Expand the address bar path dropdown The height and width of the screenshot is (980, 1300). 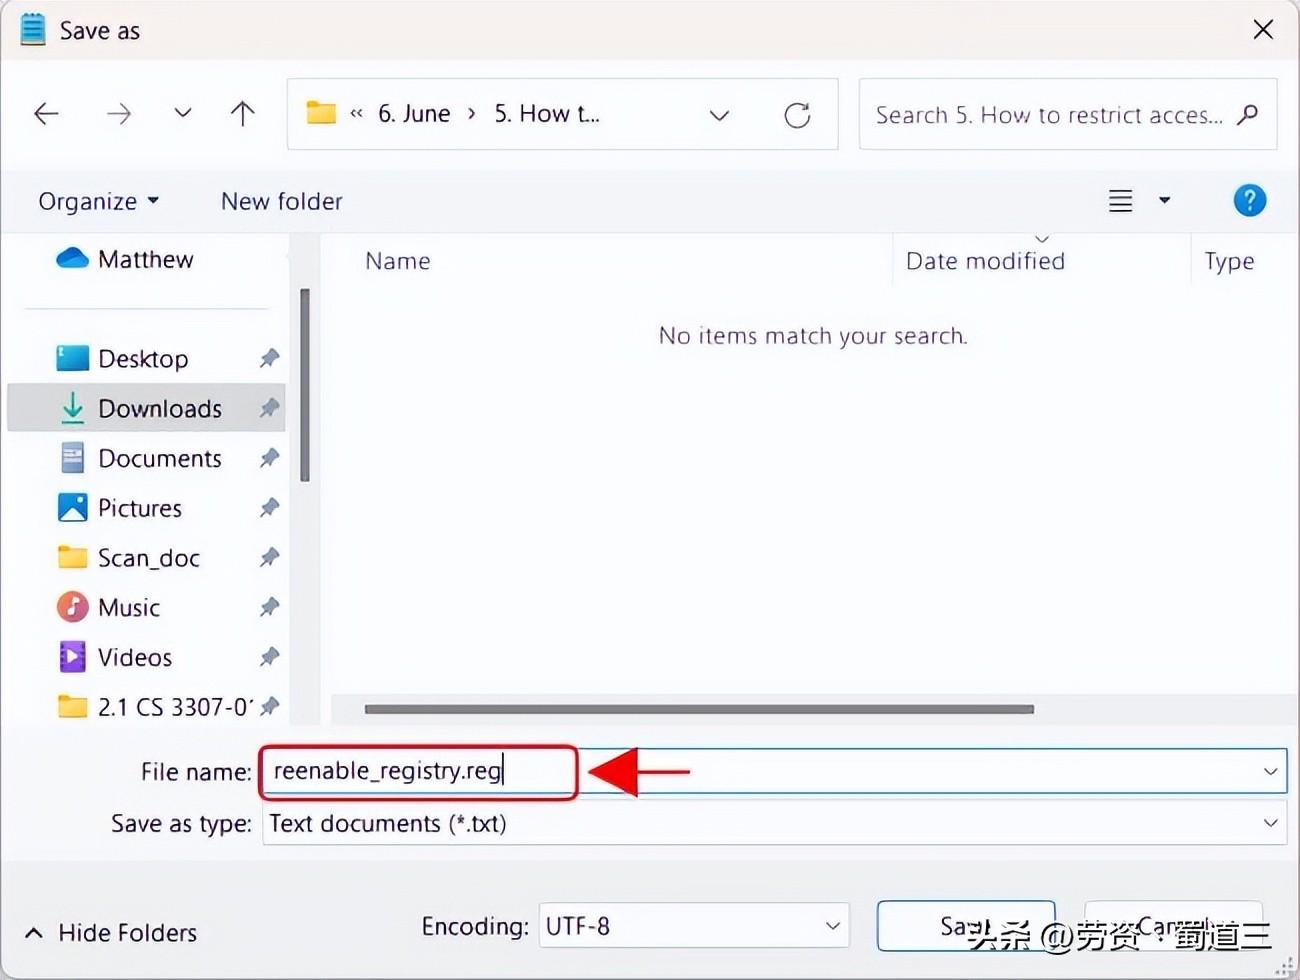pos(719,115)
